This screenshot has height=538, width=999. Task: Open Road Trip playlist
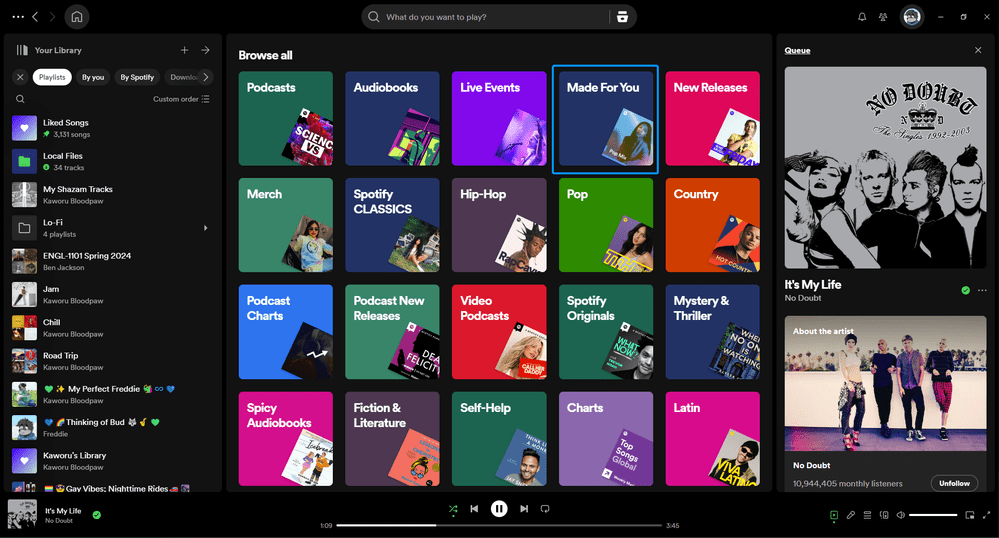tap(113, 361)
